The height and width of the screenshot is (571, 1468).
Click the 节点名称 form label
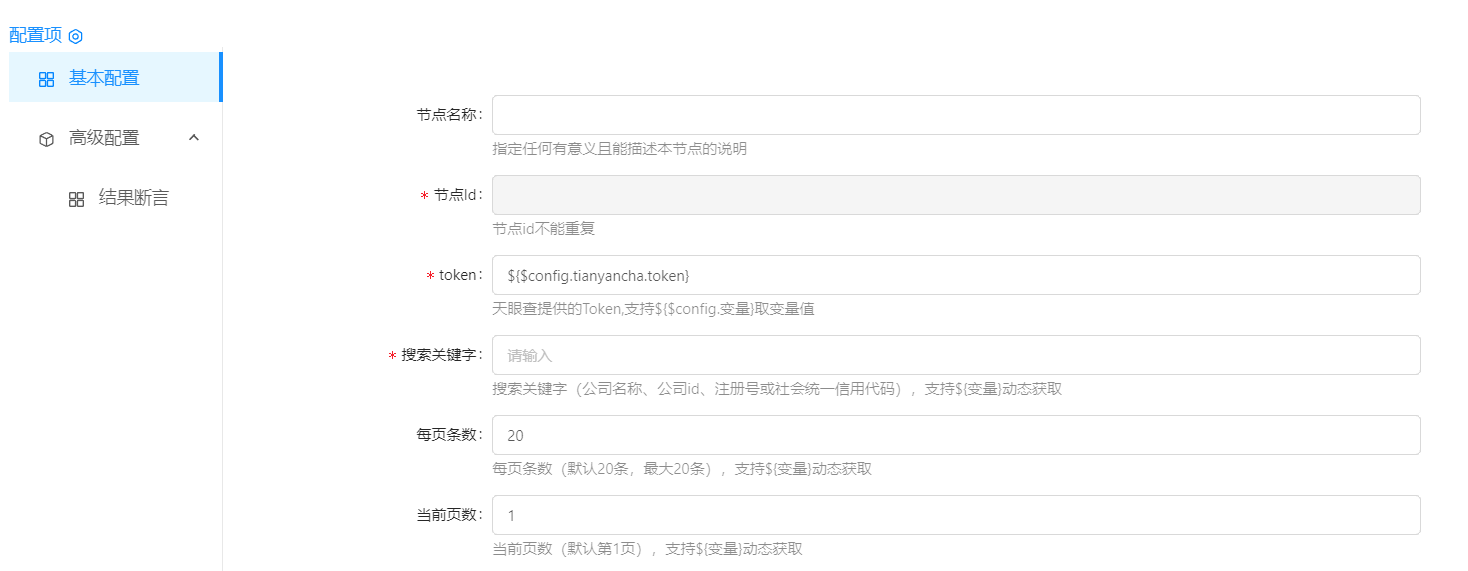[x=448, y=115]
